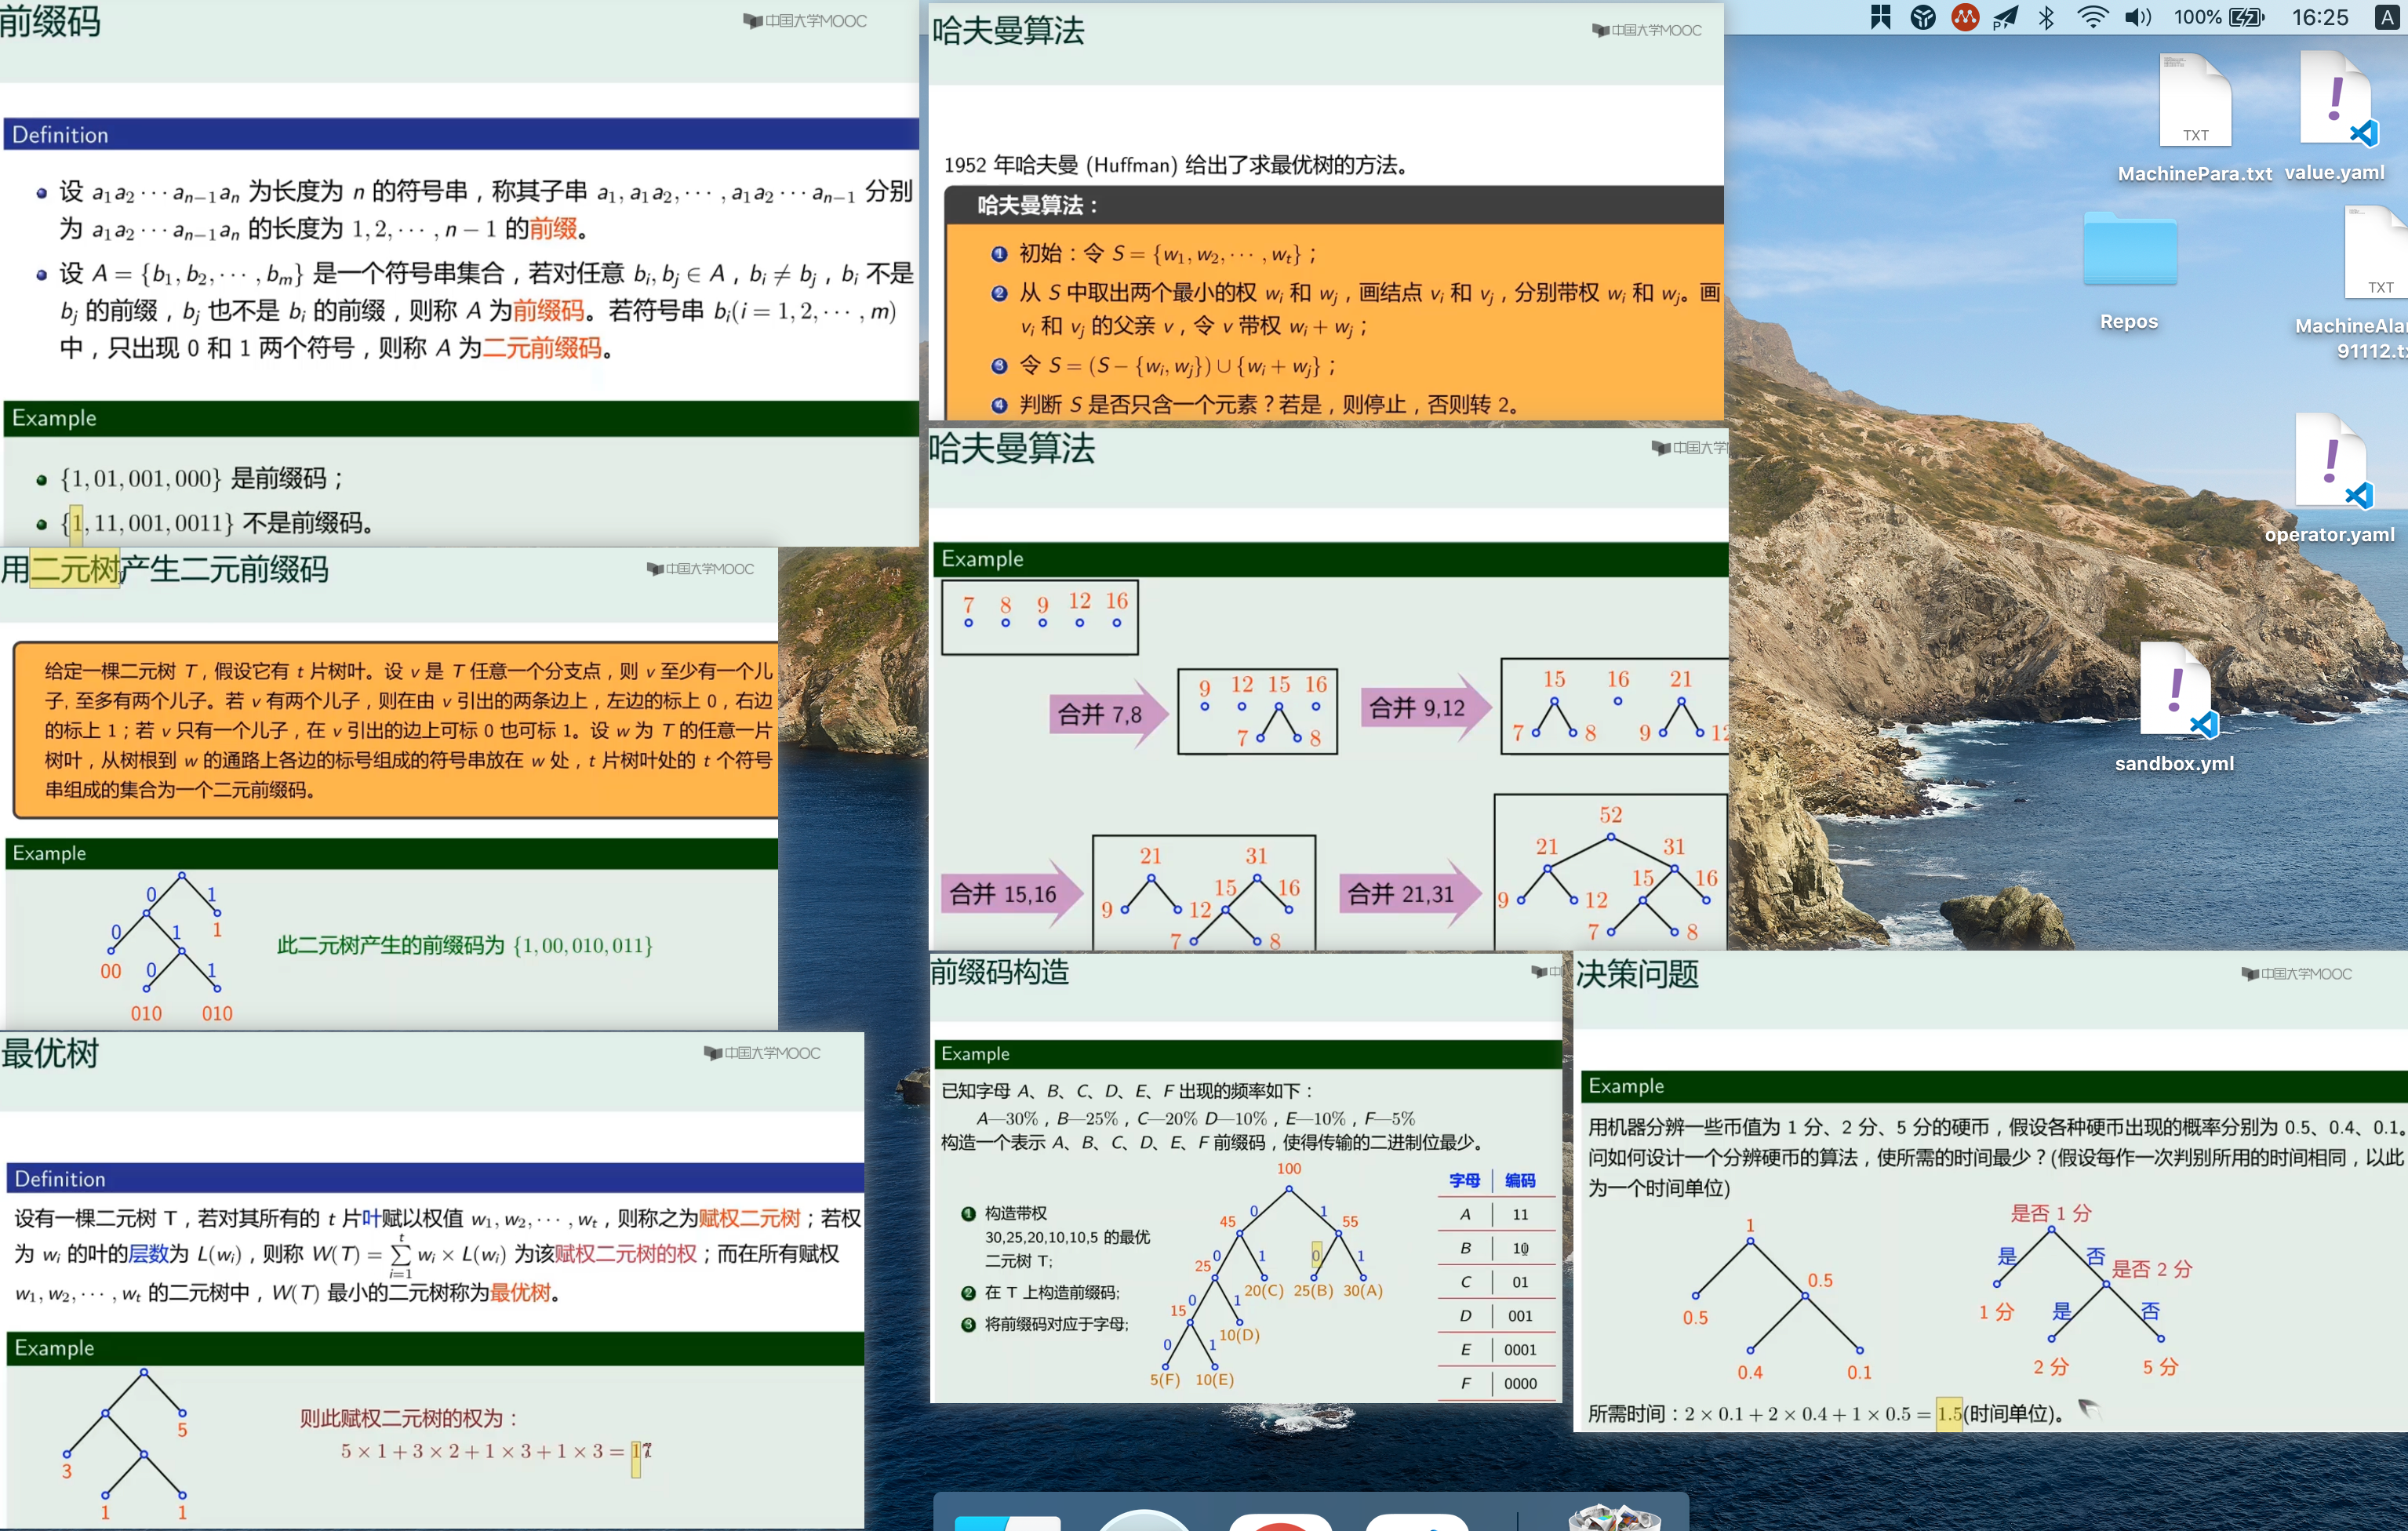Open the Bluetooth menu bar icon
Image resolution: width=2408 pixels, height=1531 pixels.
(2045, 18)
